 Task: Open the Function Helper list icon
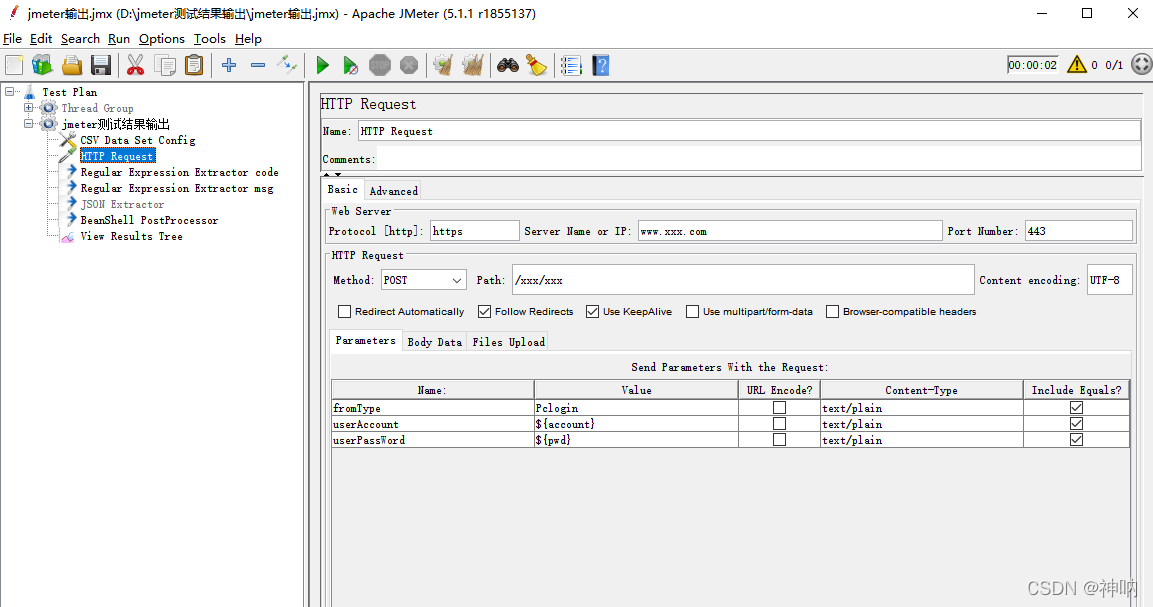pos(571,65)
